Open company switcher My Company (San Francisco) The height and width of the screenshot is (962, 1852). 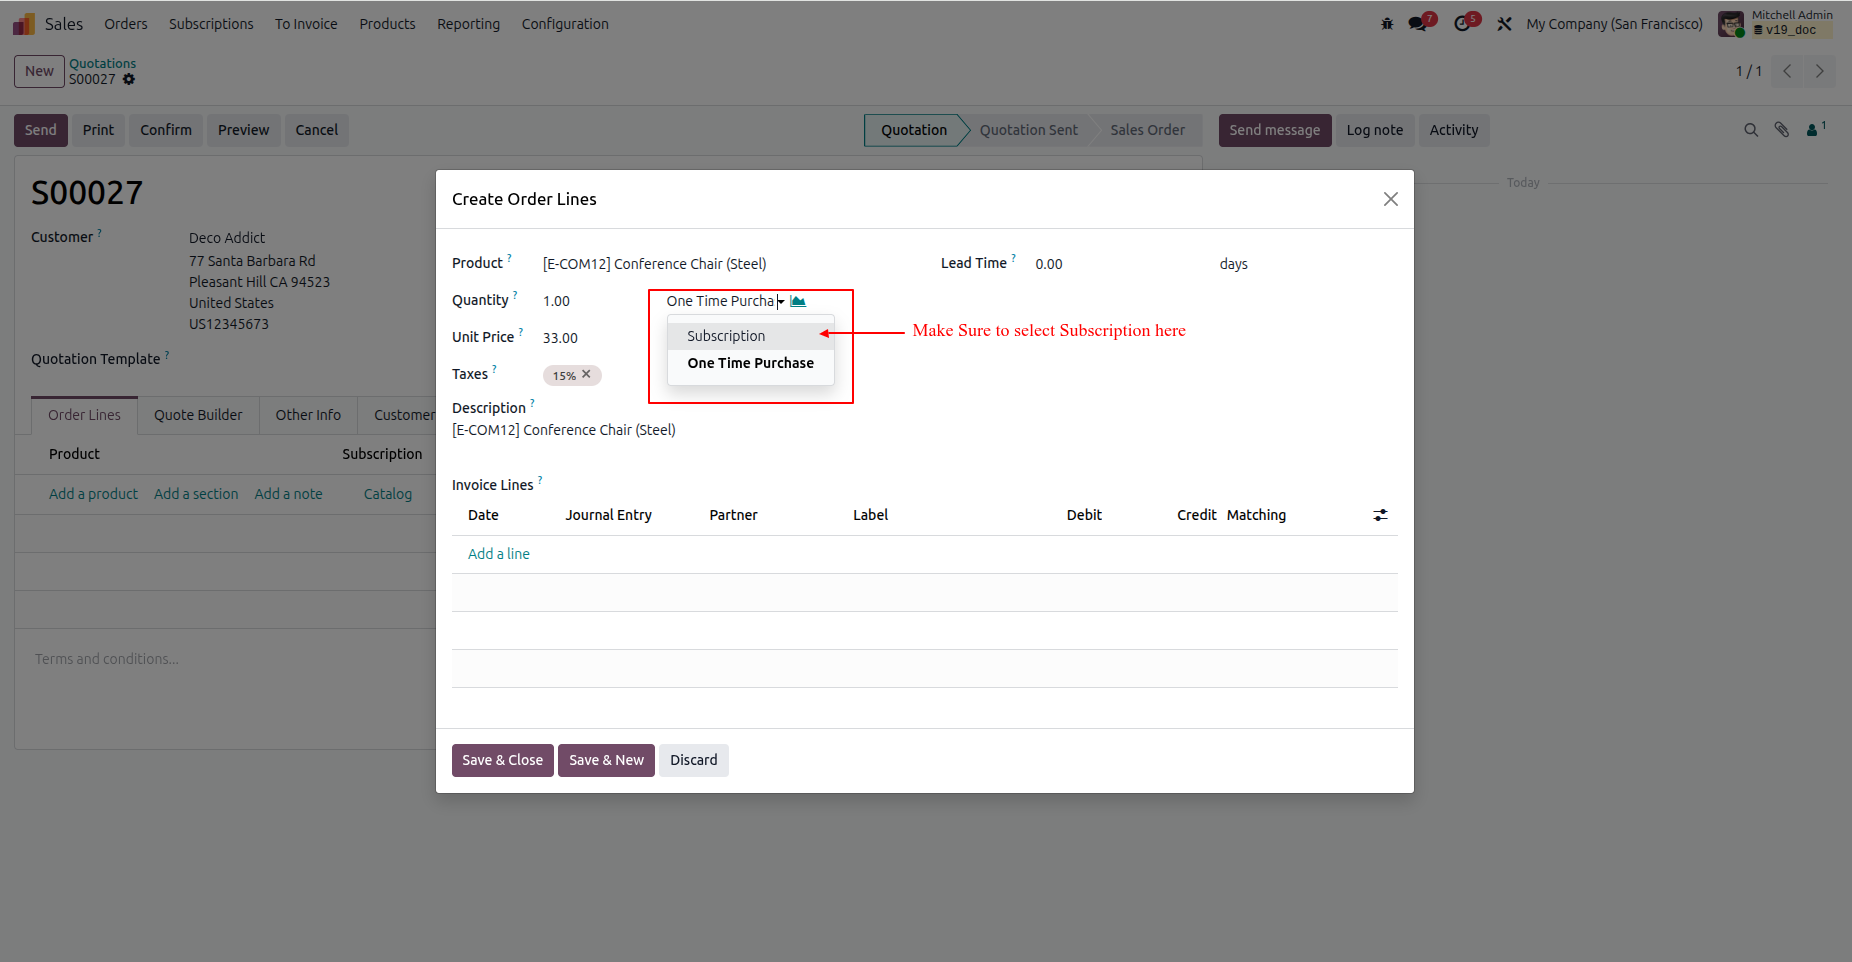point(1614,24)
